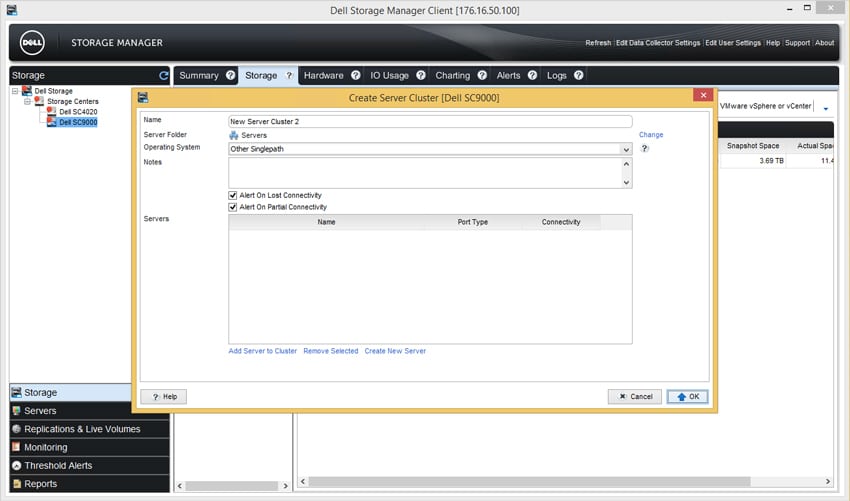Viewport: 850px width, 501px height.
Task: Click inside the Notes text area
Action: coord(424,173)
